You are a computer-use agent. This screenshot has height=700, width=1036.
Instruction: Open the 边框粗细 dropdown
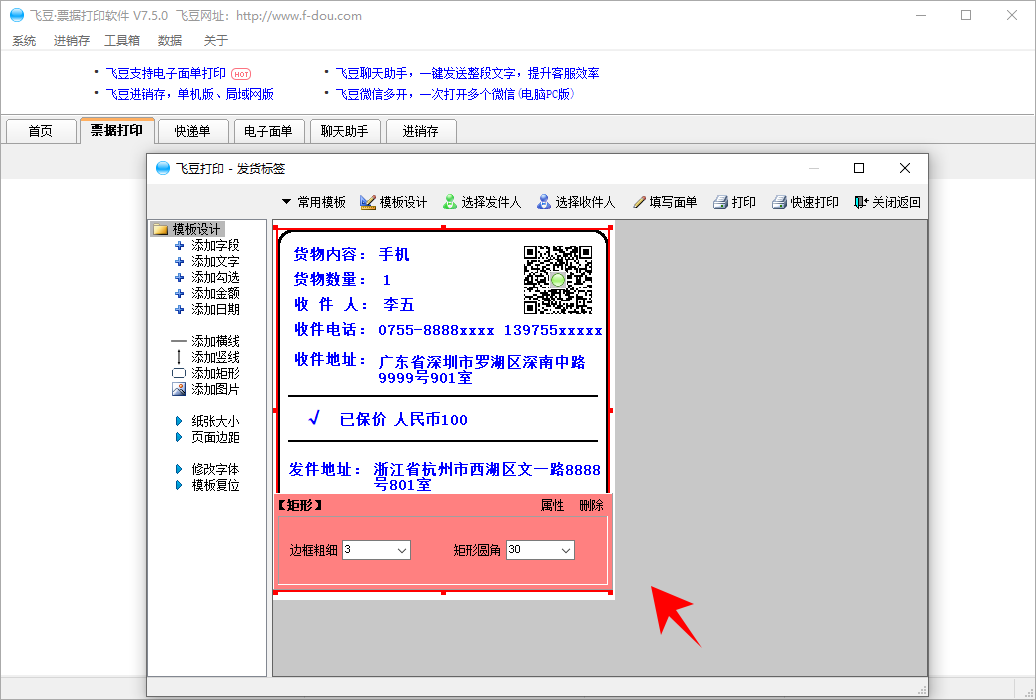coord(402,550)
